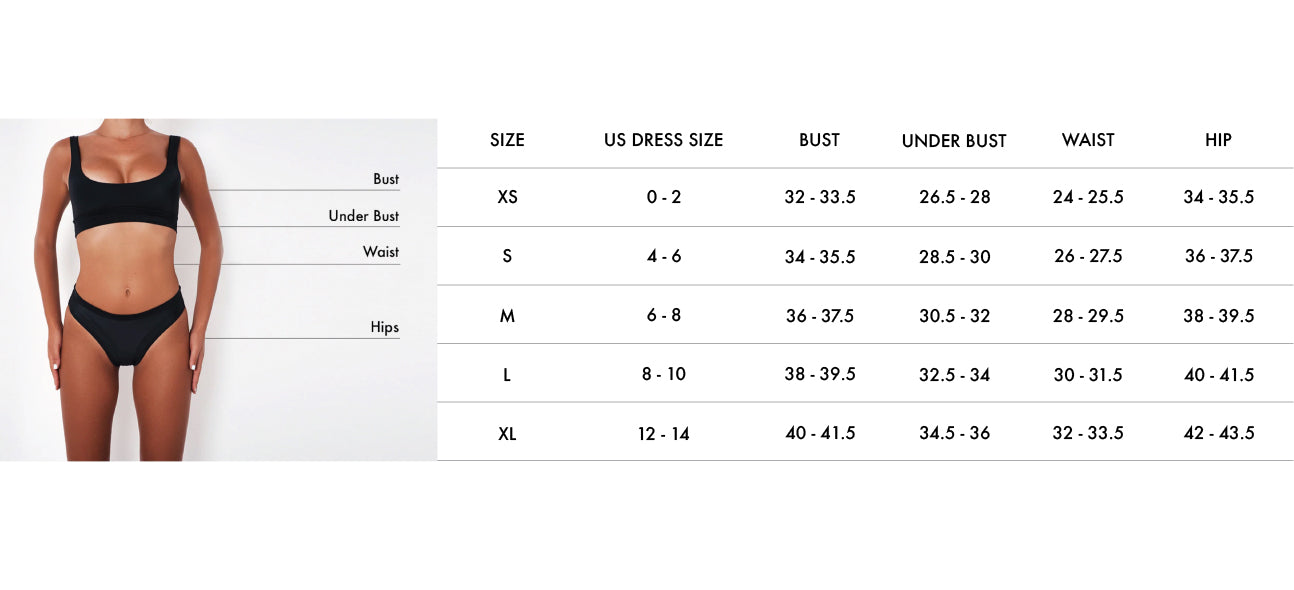Select the hip 42 - 43.5 cell
Viewport: 1294px width, 590px height.
[x=1219, y=434]
